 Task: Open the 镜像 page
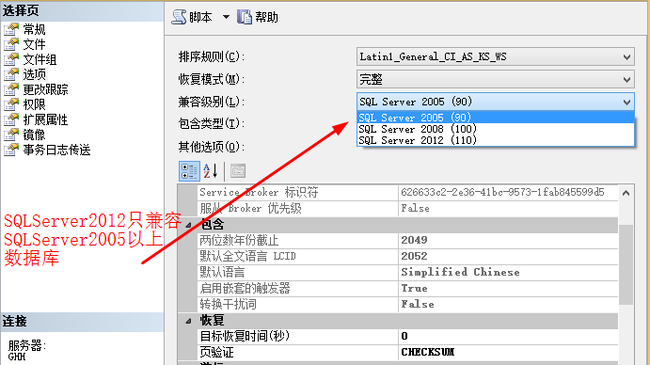click(x=34, y=134)
